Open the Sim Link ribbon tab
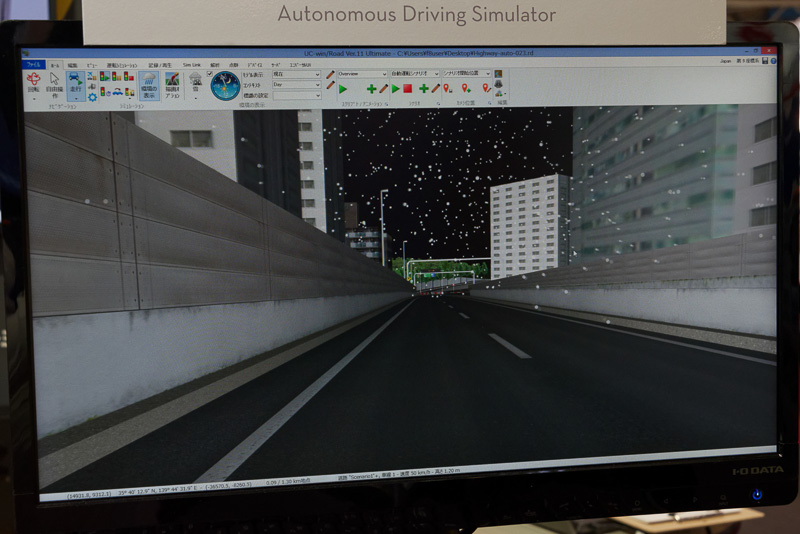Image resolution: width=800 pixels, height=534 pixels. pyautogui.click(x=191, y=65)
